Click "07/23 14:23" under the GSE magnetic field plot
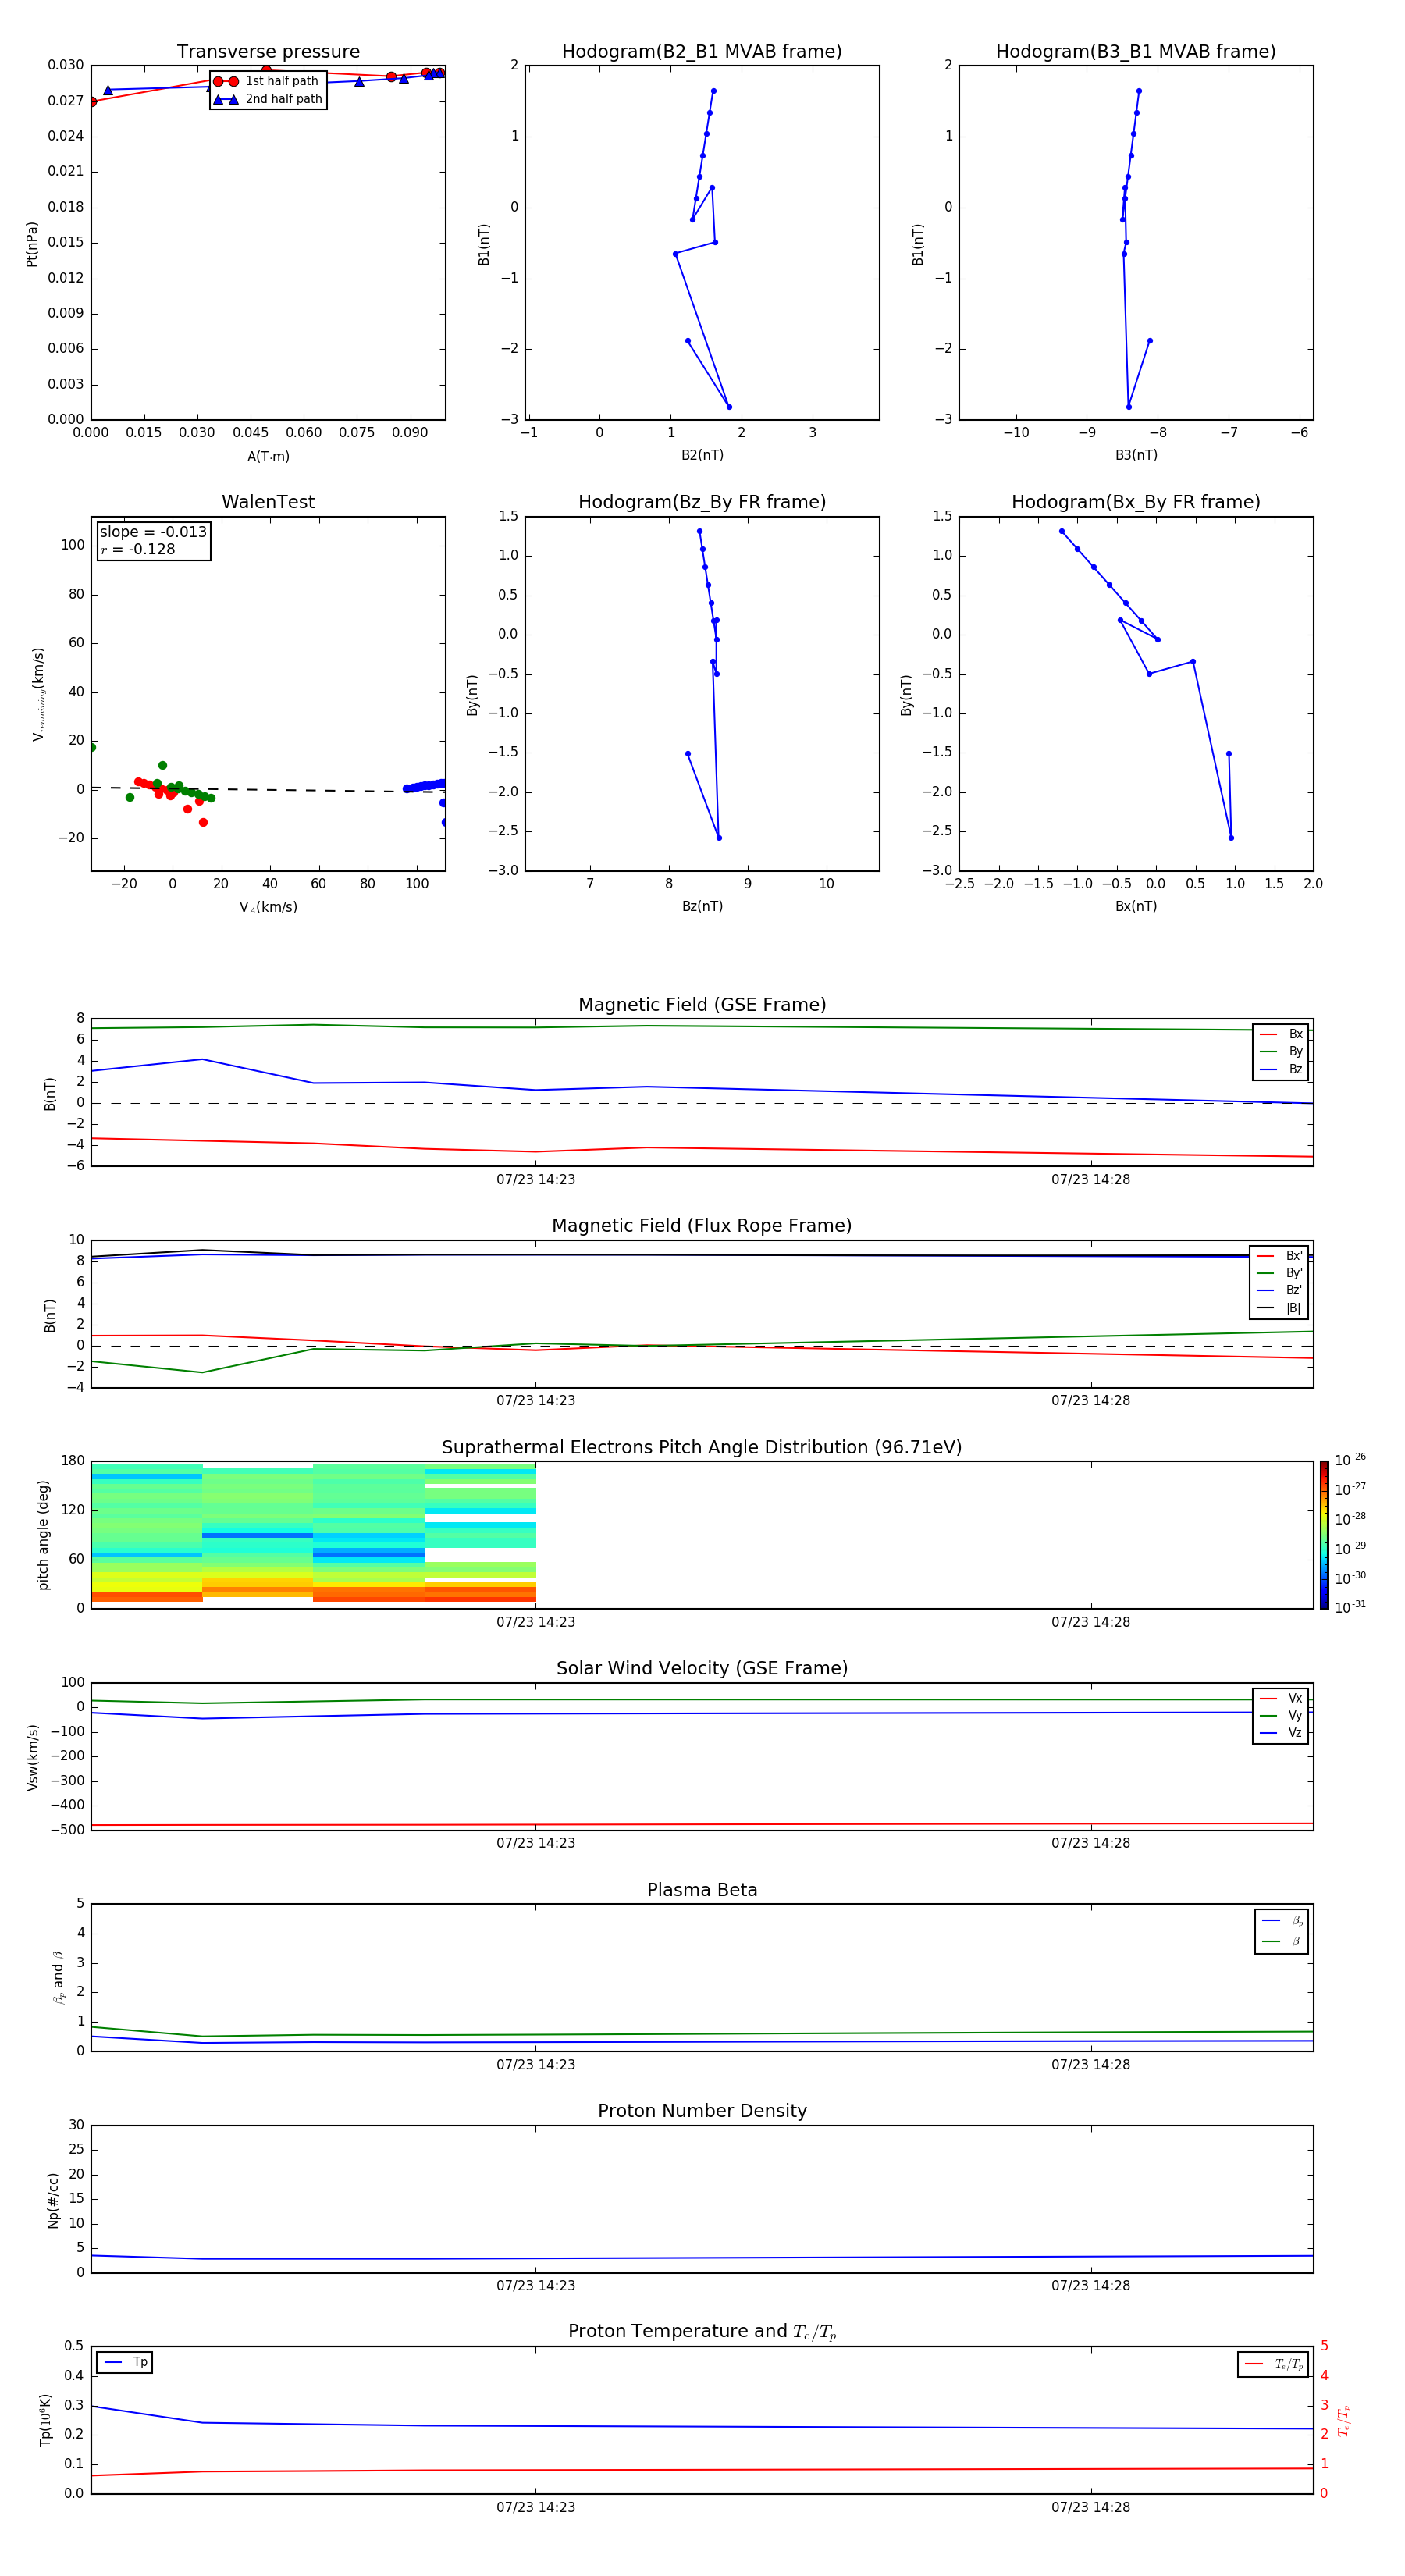This screenshot has width=1405, height=2576. coord(536,1180)
